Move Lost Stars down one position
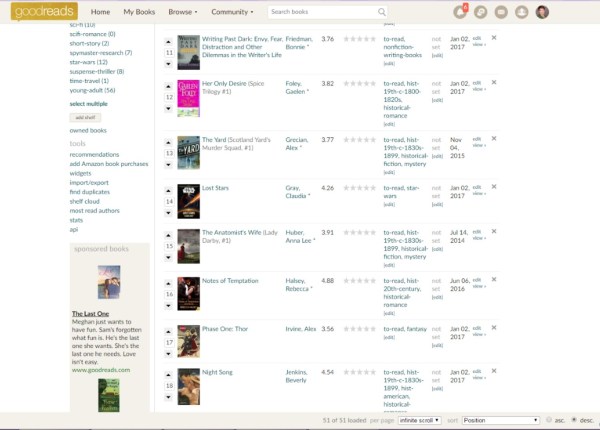600x430 pixels. 168,213
